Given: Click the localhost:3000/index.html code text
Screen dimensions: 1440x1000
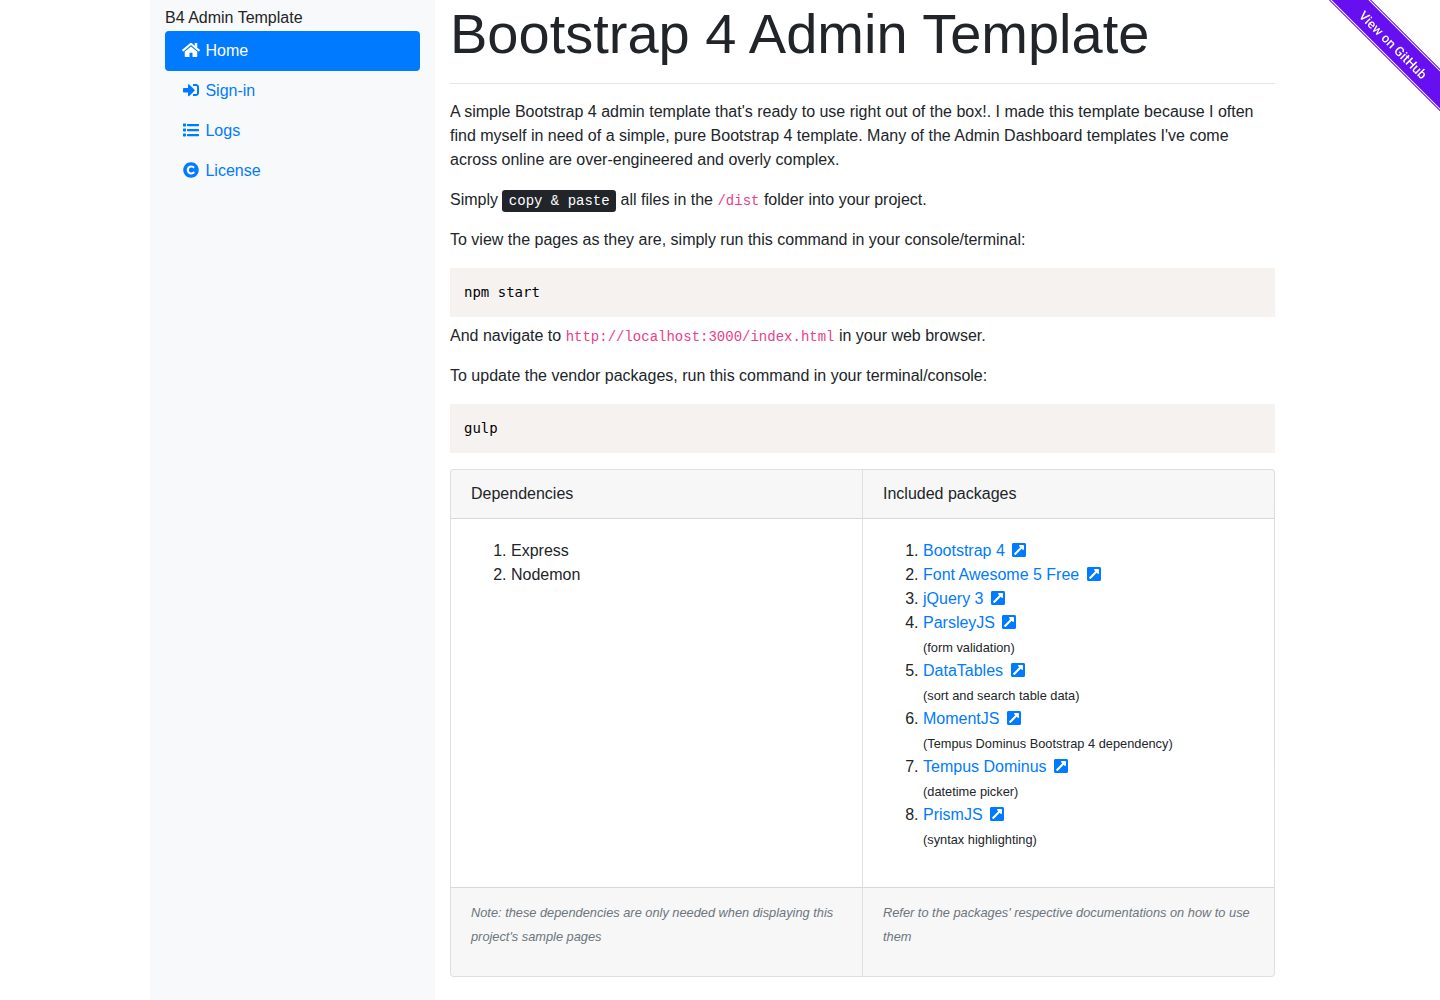Looking at the screenshot, I should pyautogui.click(x=700, y=336).
